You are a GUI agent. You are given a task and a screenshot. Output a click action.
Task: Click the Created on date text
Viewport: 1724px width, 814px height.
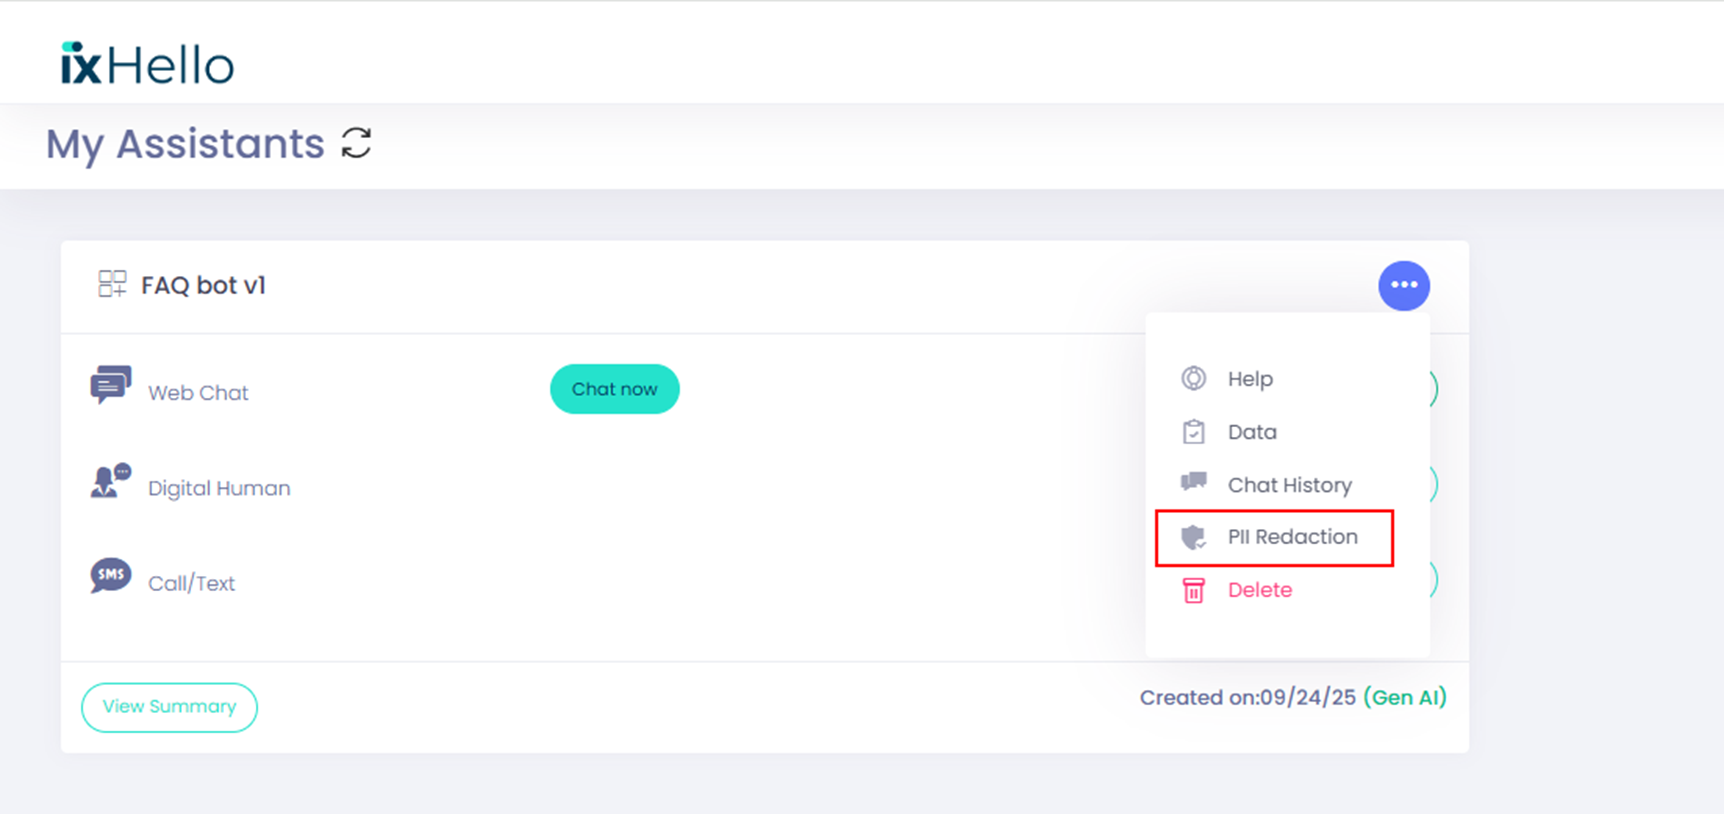pyautogui.click(x=1247, y=698)
